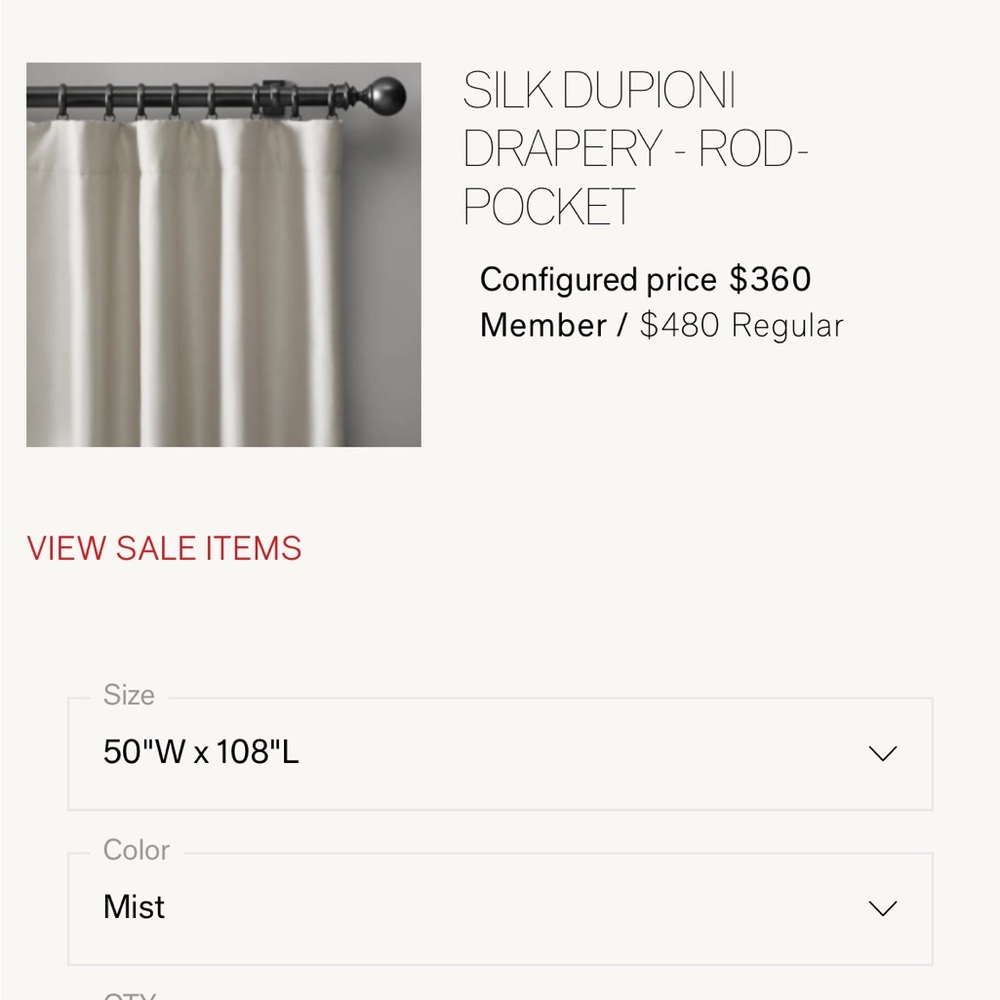Select the Member pricing text
The height and width of the screenshot is (1000, 1000).
pos(540,324)
